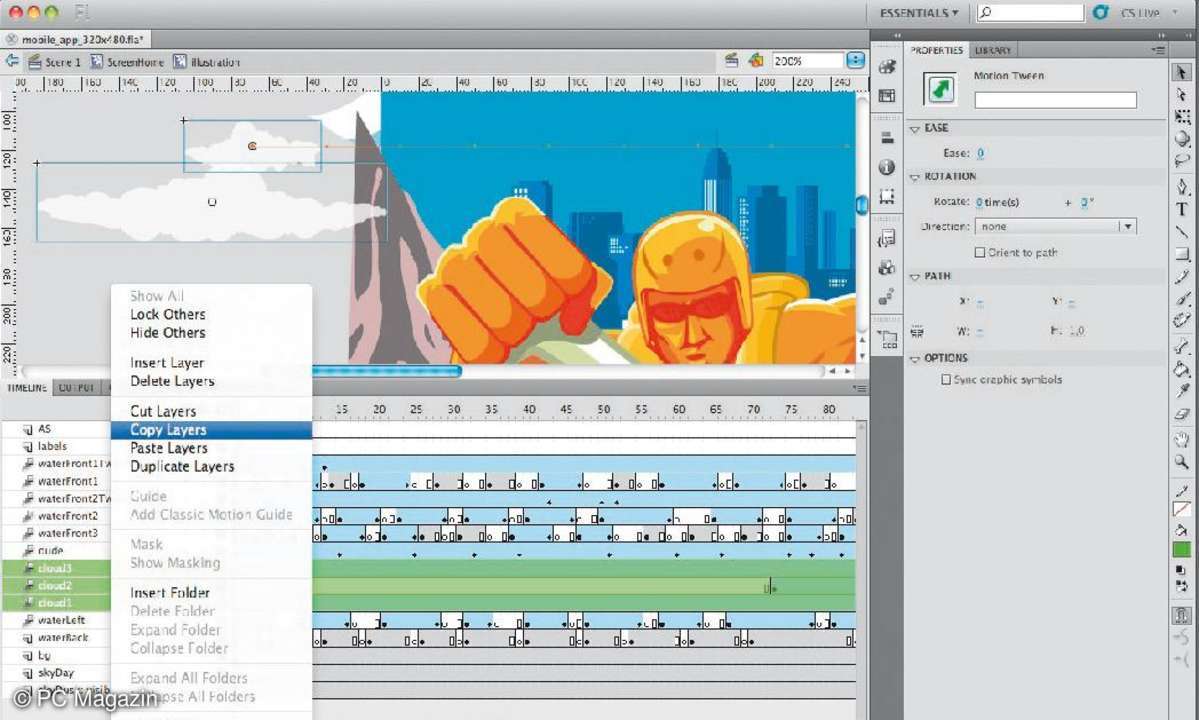Screen dimensions: 1199x720
Task: Select the Subselection tool
Action: tap(1181, 94)
